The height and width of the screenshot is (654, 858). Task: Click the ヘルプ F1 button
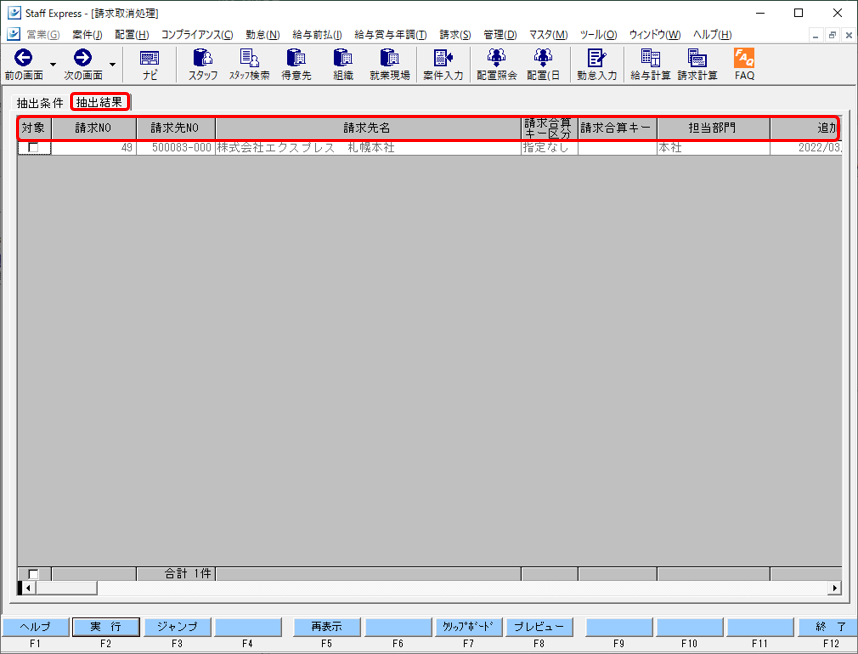pyautogui.click(x=36, y=627)
